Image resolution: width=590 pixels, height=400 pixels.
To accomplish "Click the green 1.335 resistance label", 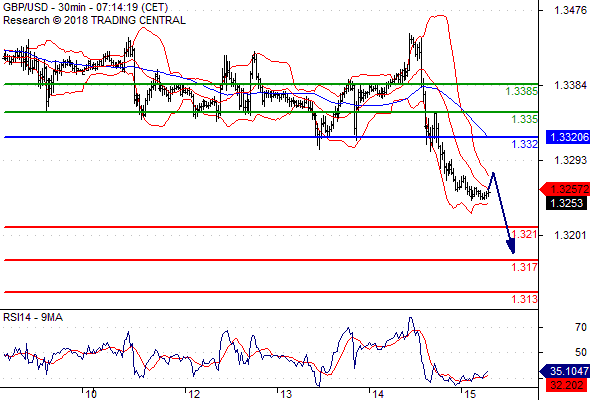I will click(524, 119).
